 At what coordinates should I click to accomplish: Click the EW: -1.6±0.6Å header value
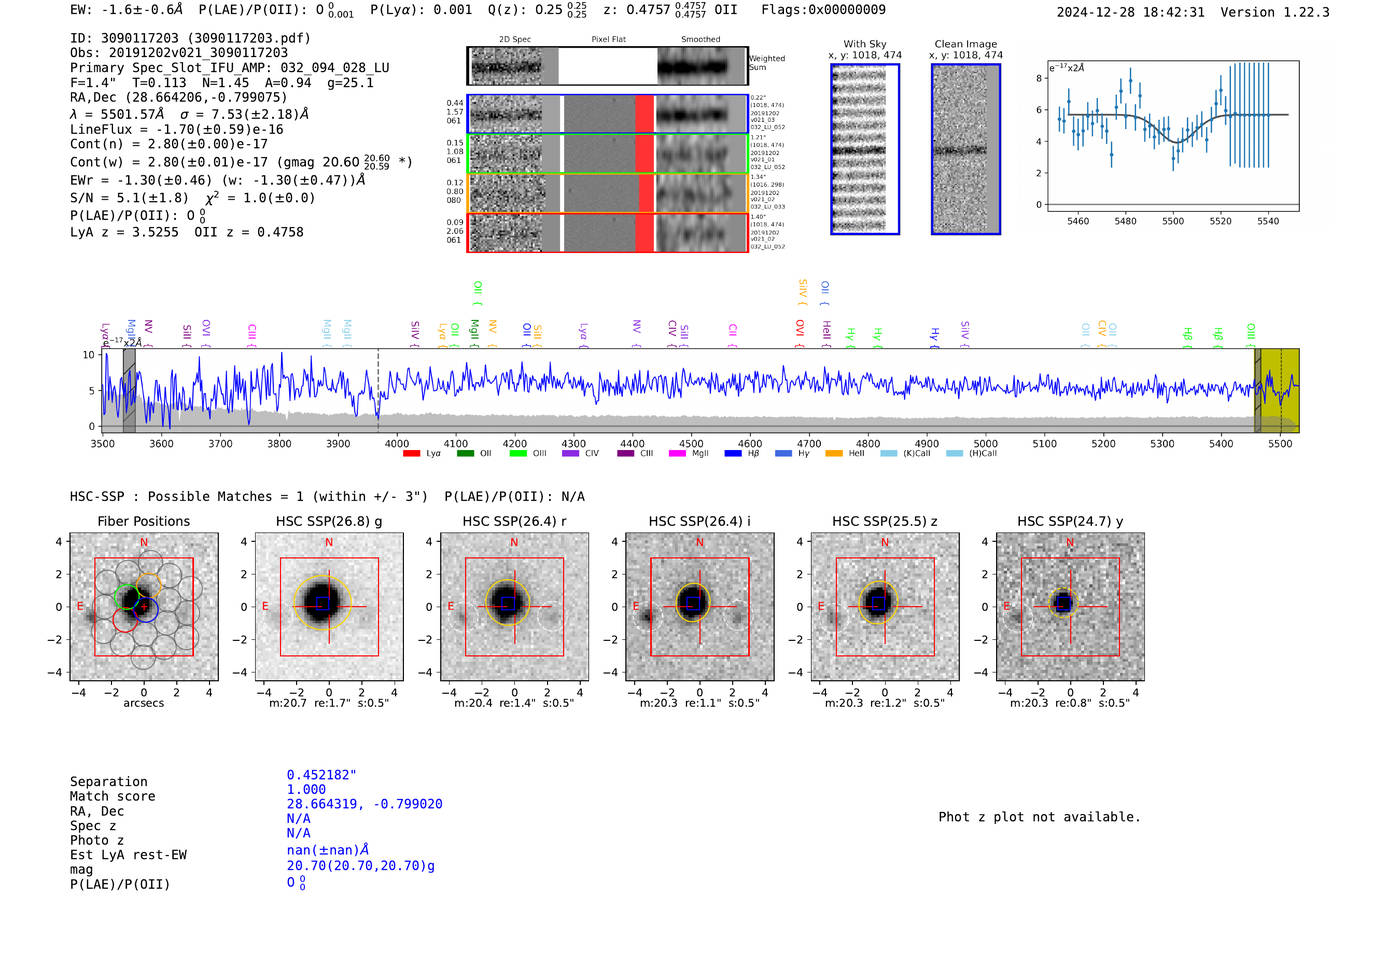127,10
